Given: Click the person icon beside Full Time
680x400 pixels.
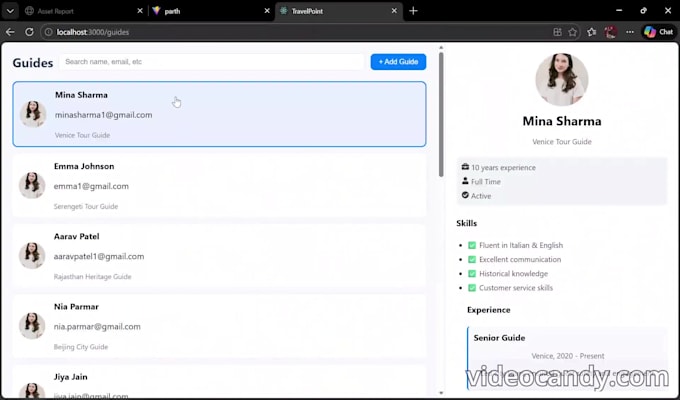Looking at the screenshot, I should (465, 181).
